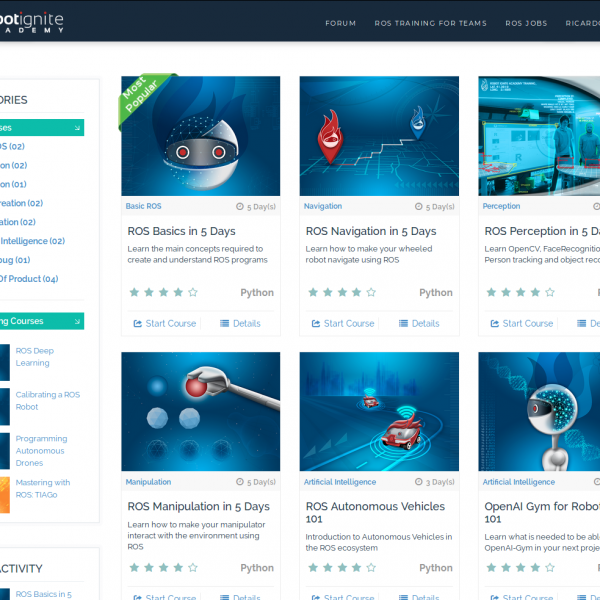Open the ROS Manipulation in 5 Days title
The image size is (600, 600).
click(x=198, y=506)
